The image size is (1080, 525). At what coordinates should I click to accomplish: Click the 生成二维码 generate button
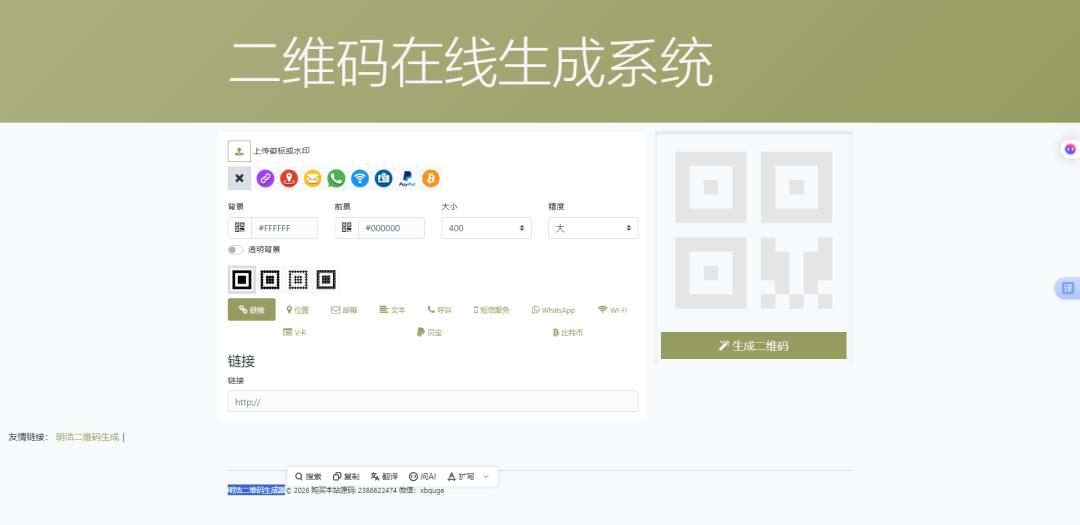[x=754, y=345]
